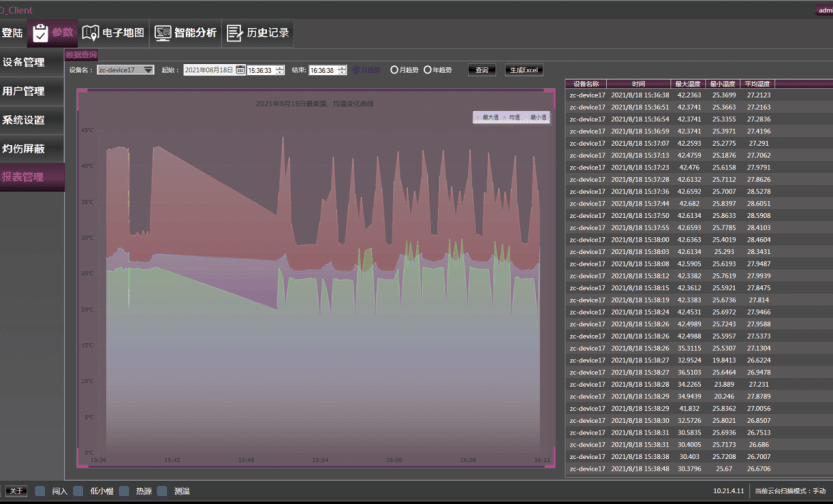
Task: Click the start time spinner arrows
Action: [278, 70]
